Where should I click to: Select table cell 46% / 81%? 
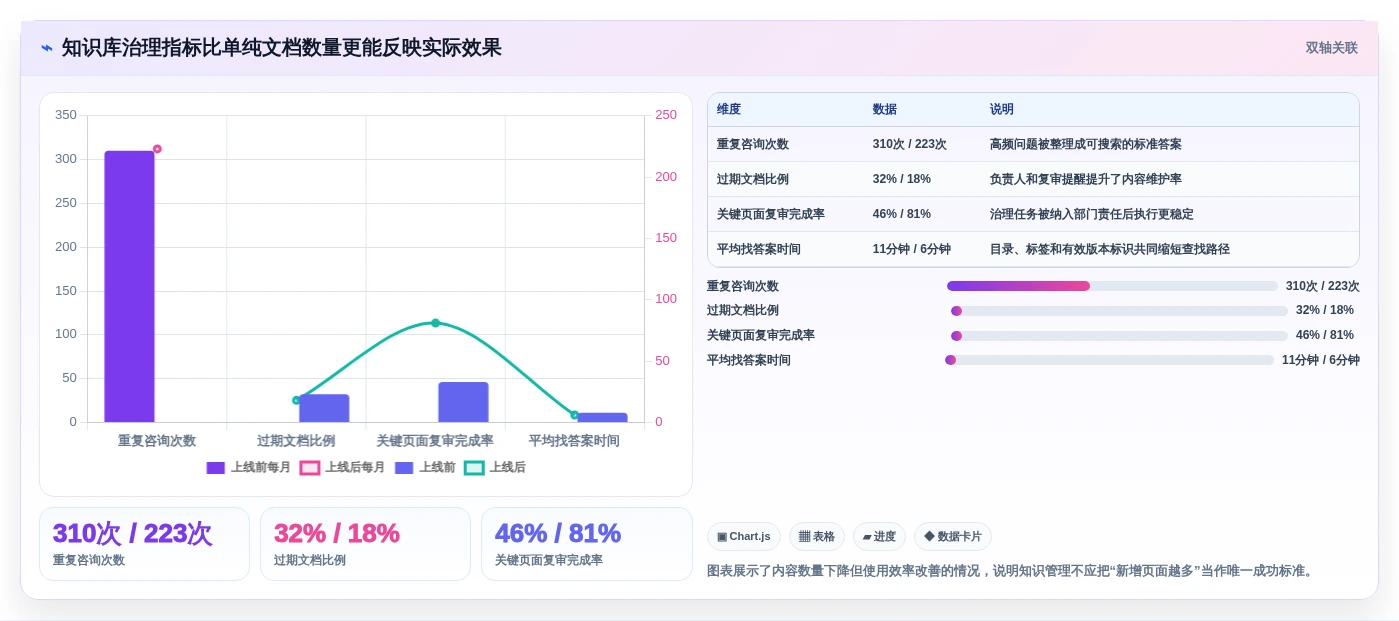point(902,214)
